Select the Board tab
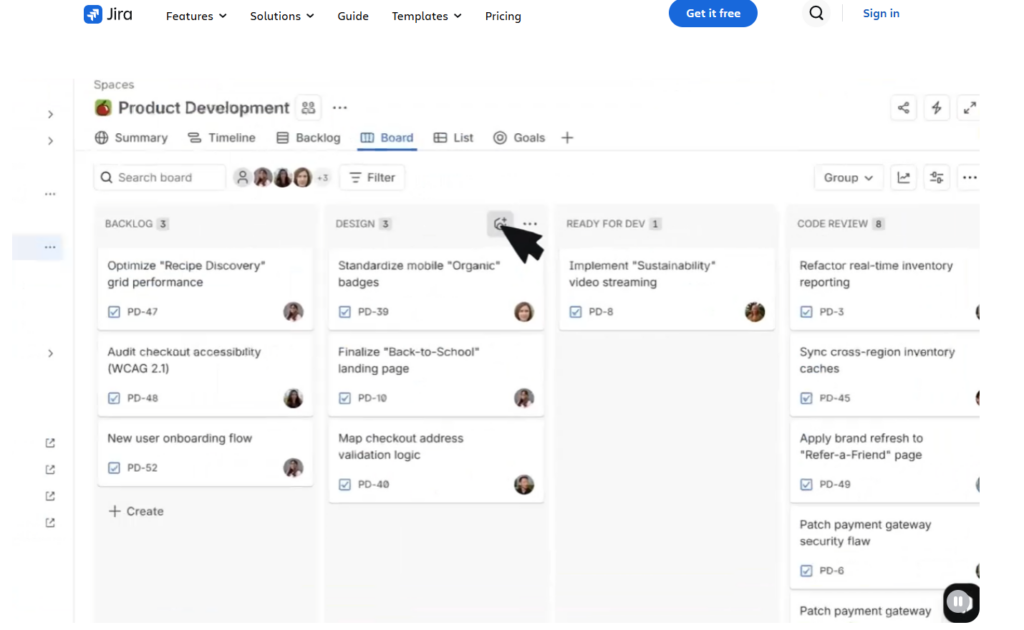The image size is (1024, 630). coord(387,138)
